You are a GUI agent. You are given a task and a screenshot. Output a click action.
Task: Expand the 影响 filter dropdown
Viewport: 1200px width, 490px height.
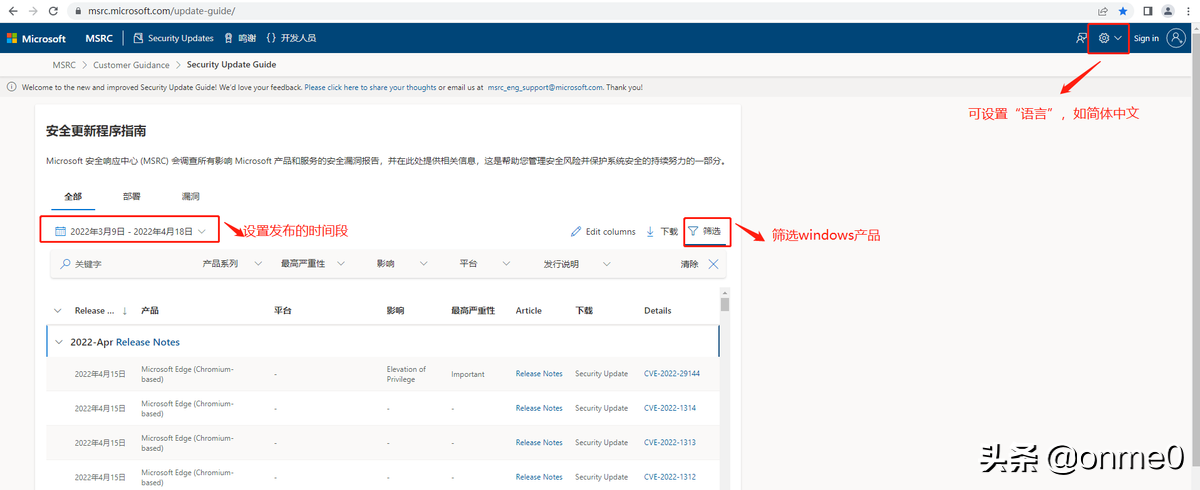402,264
